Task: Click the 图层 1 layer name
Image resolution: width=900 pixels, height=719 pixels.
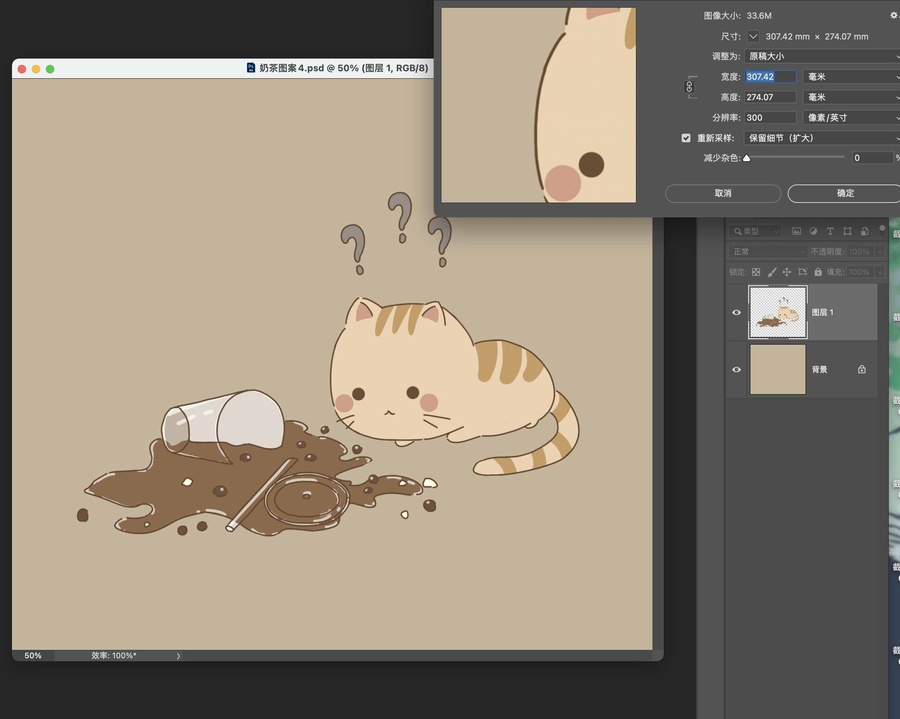Action: (823, 312)
